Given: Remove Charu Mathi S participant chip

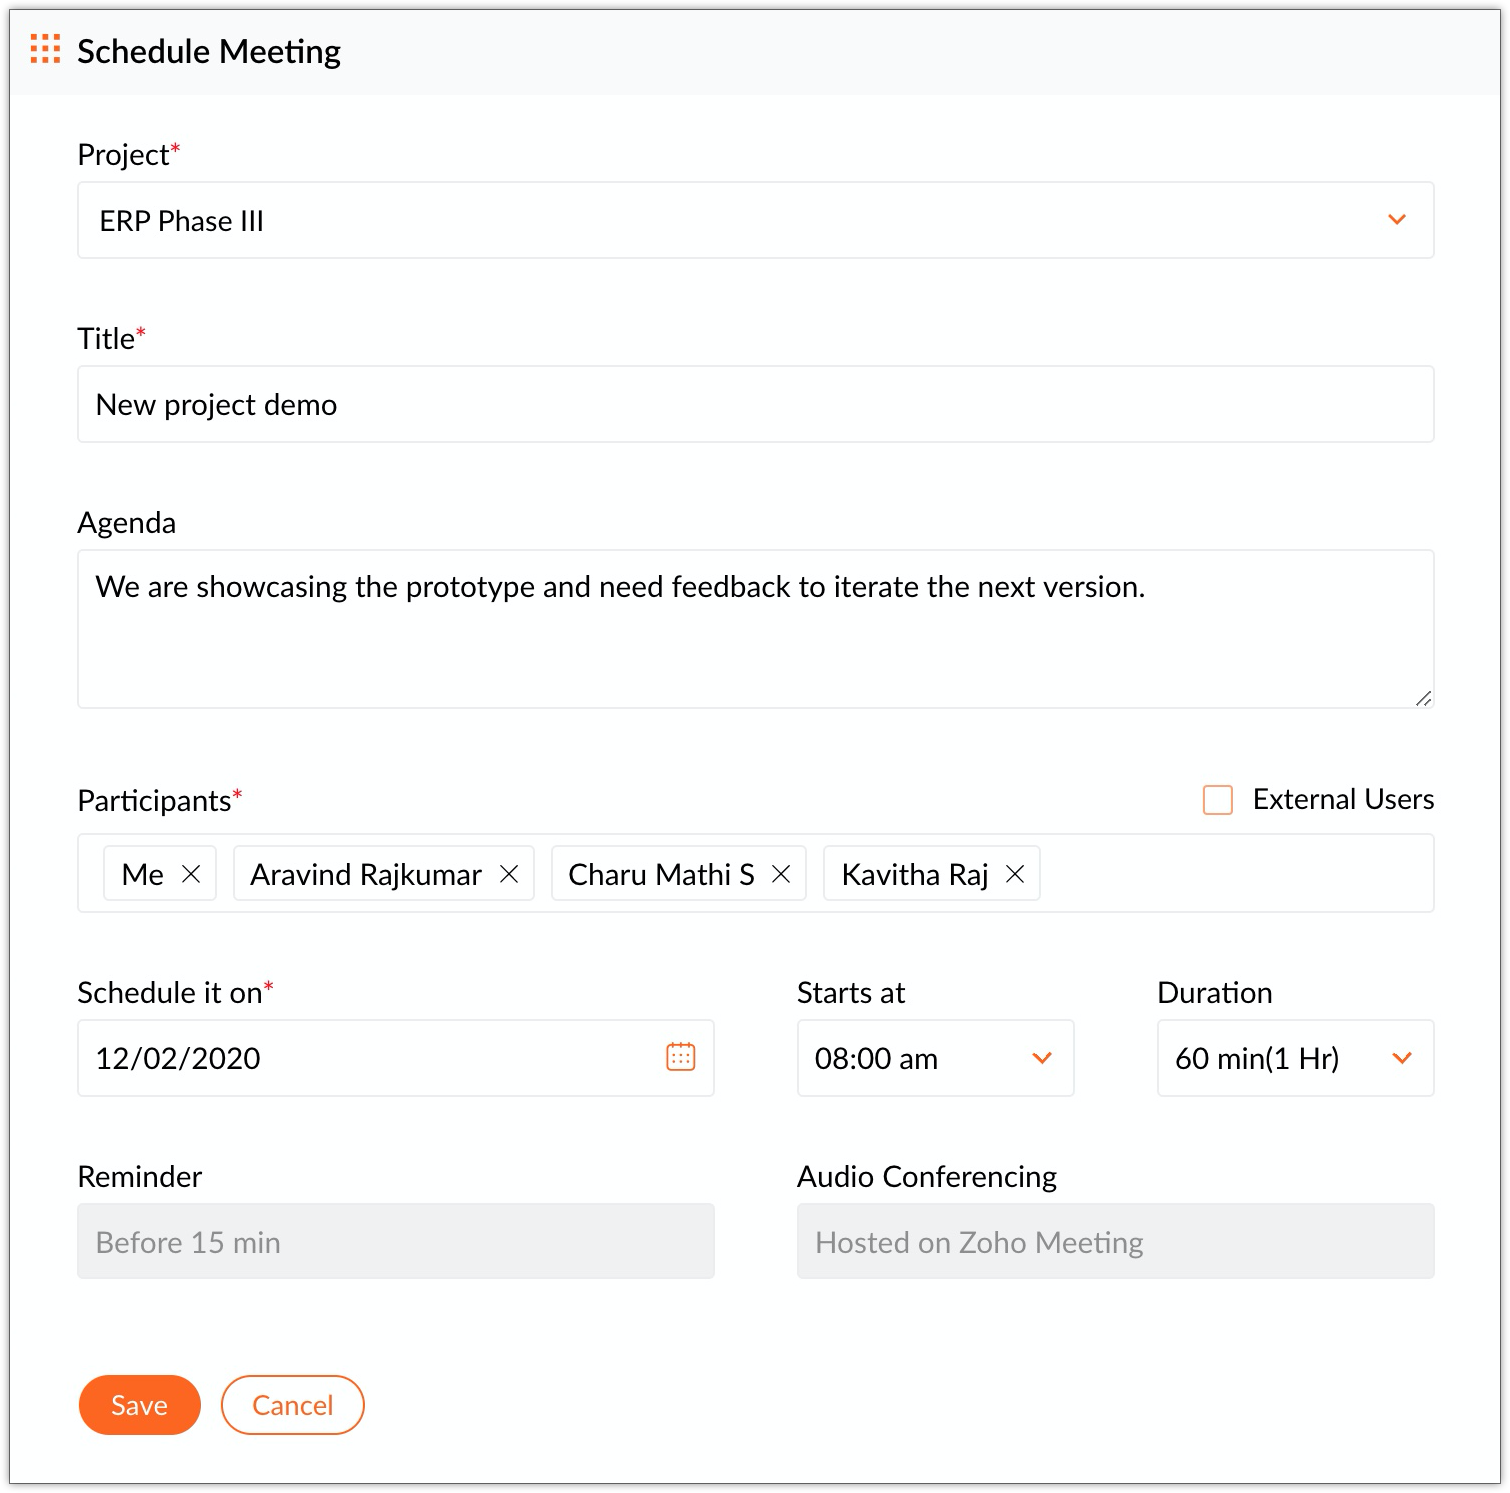Looking at the screenshot, I should (x=781, y=874).
